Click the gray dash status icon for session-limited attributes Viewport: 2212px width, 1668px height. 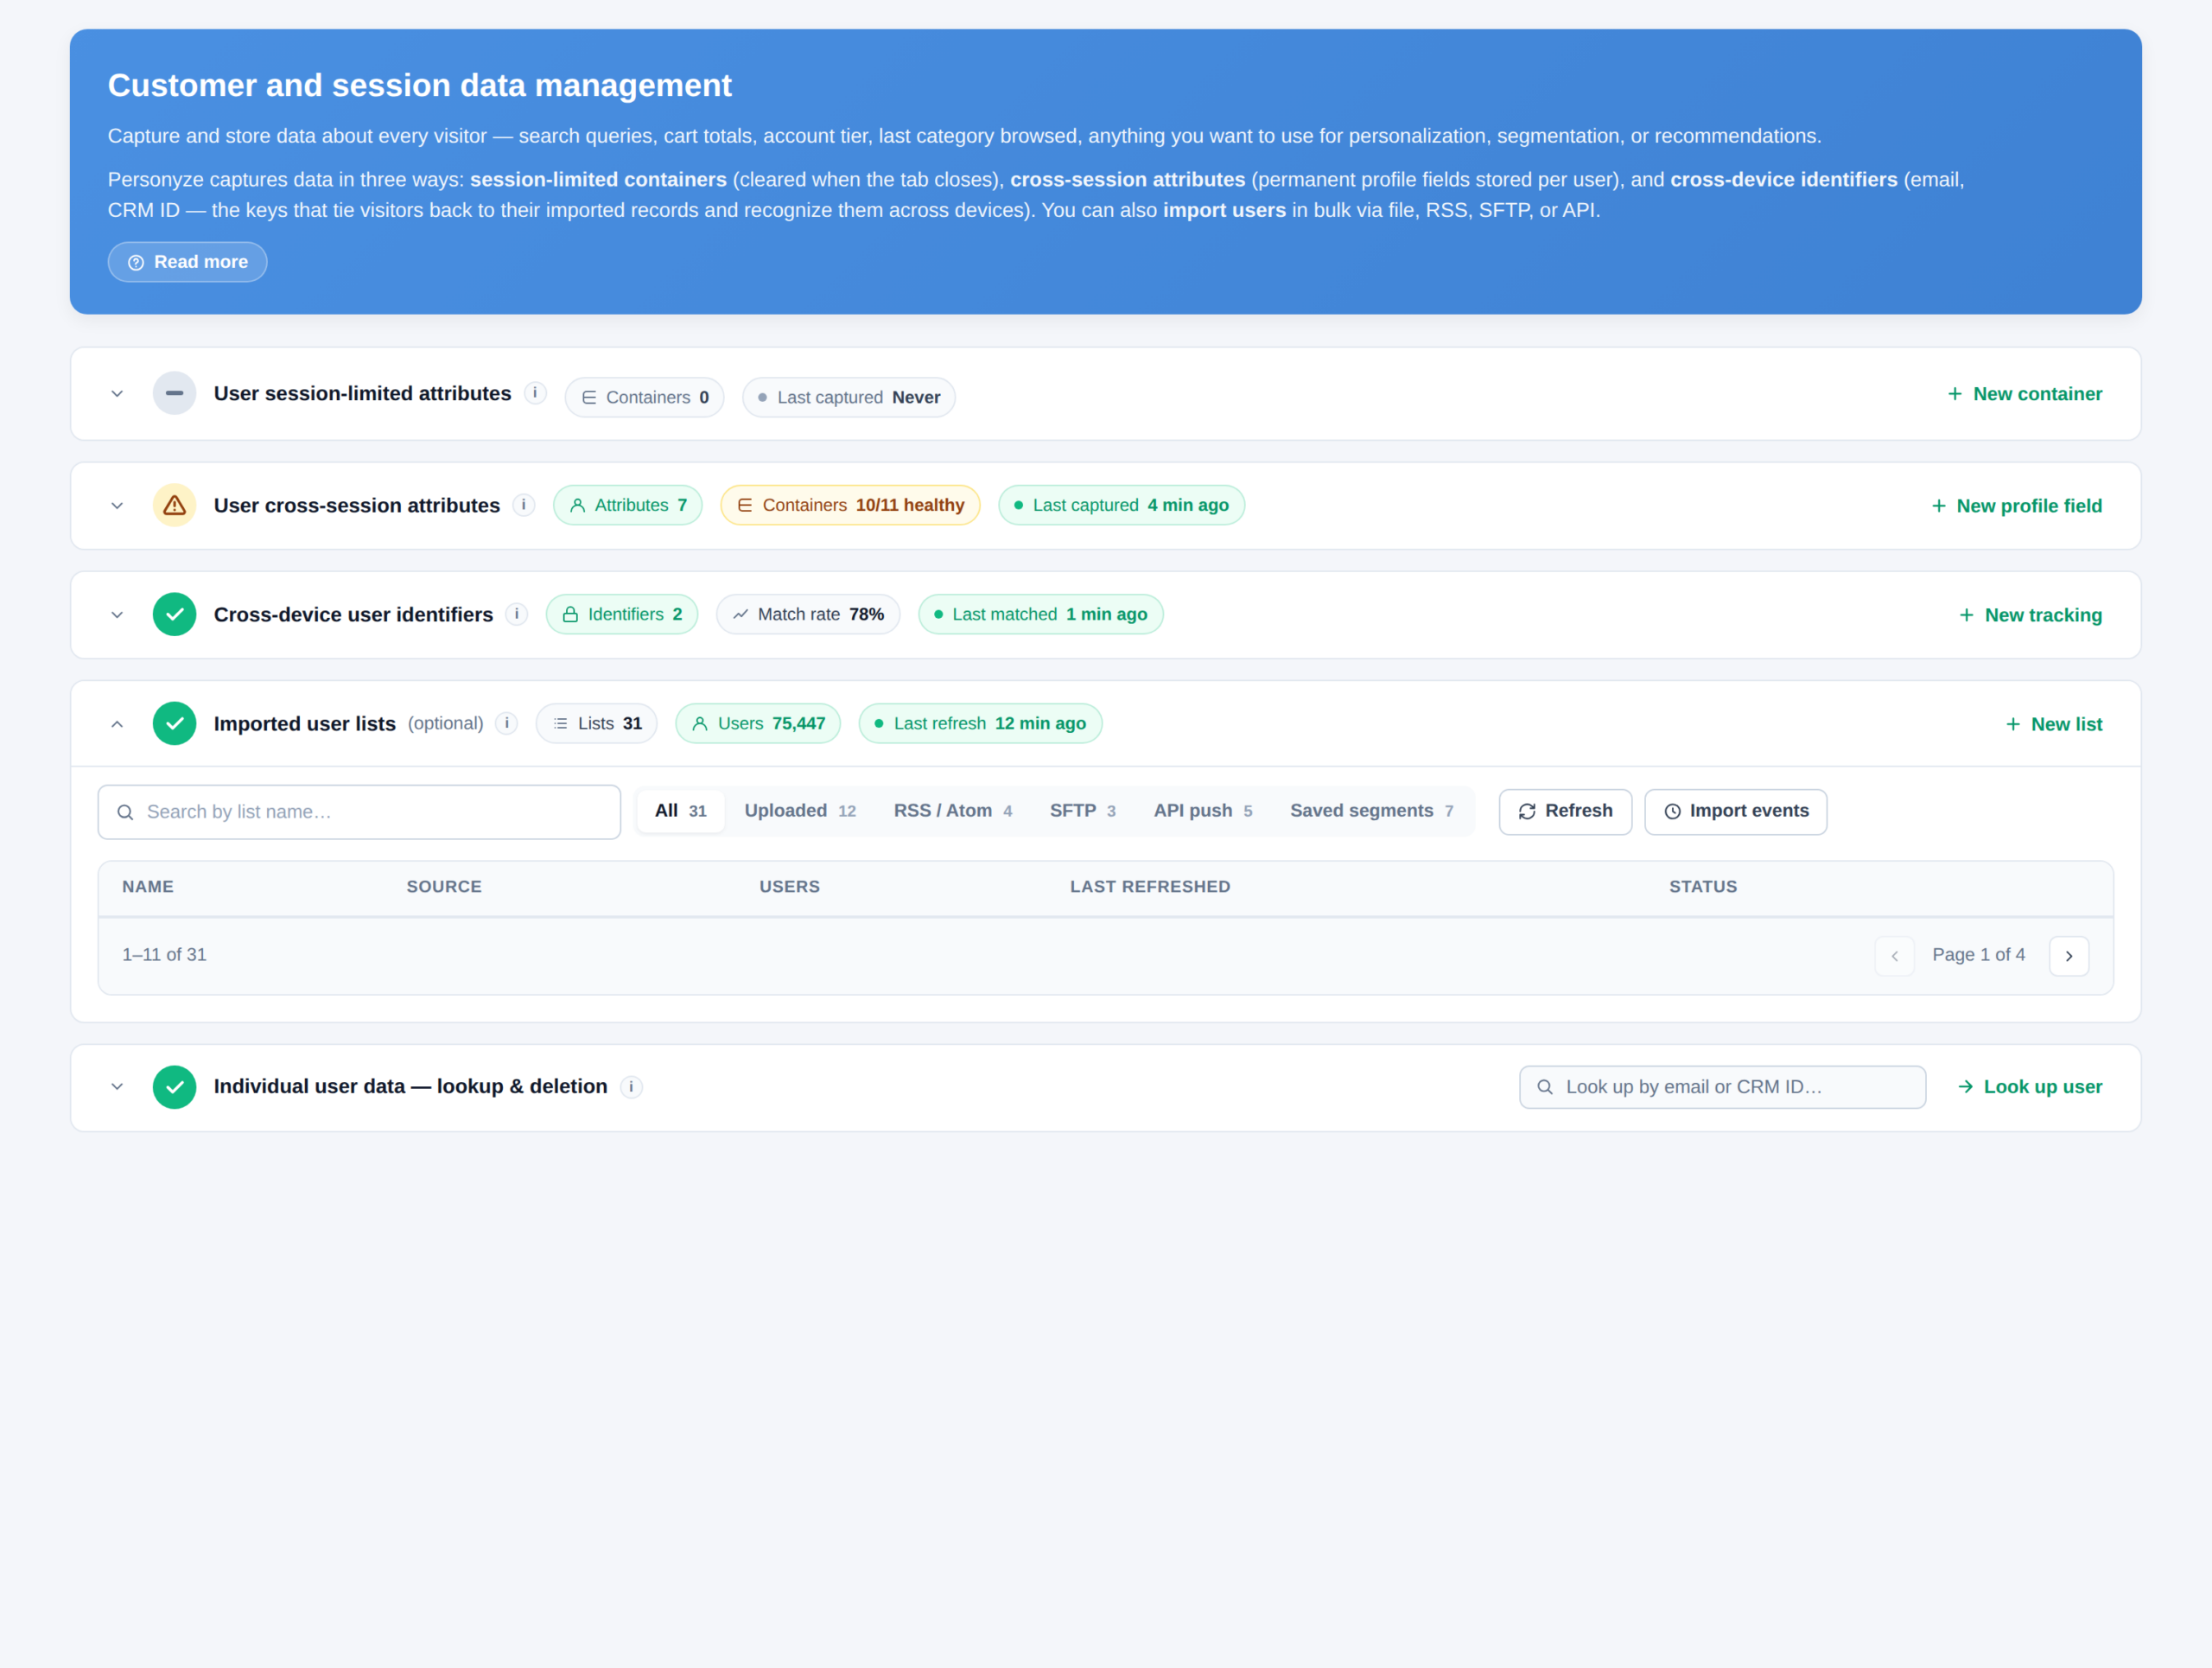(174, 393)
